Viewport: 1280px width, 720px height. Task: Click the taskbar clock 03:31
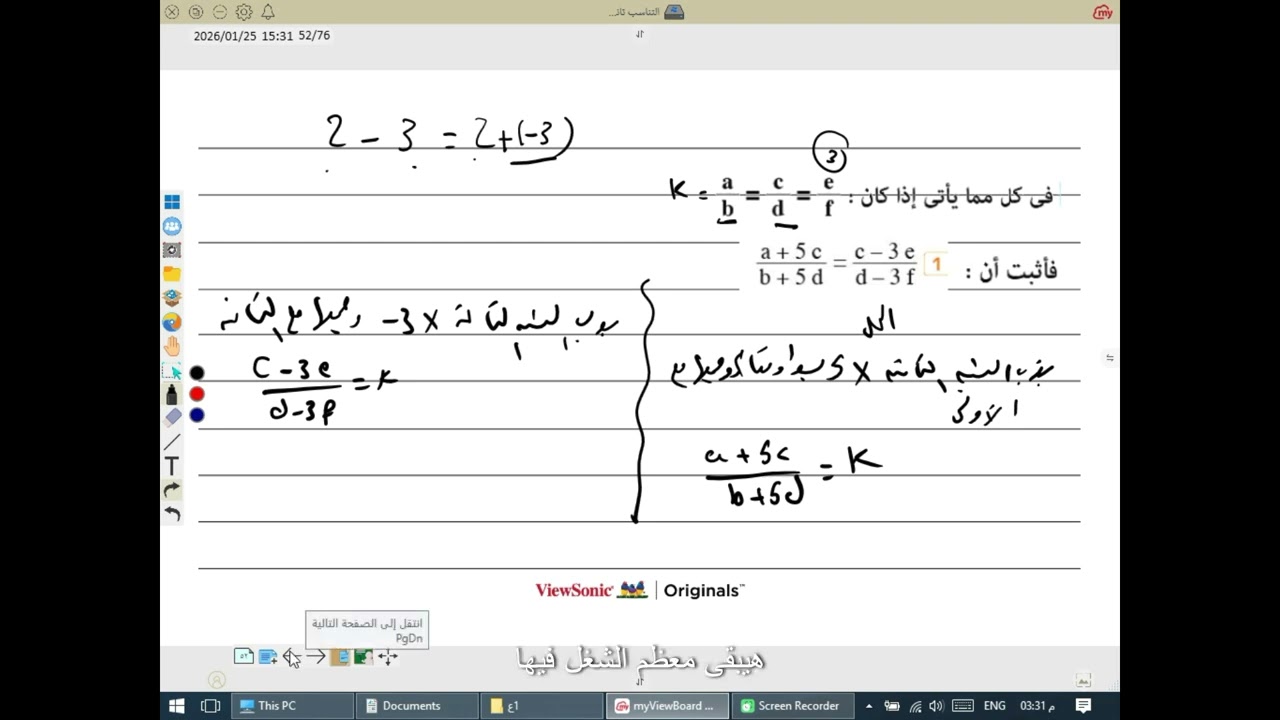pos(1036,705)
